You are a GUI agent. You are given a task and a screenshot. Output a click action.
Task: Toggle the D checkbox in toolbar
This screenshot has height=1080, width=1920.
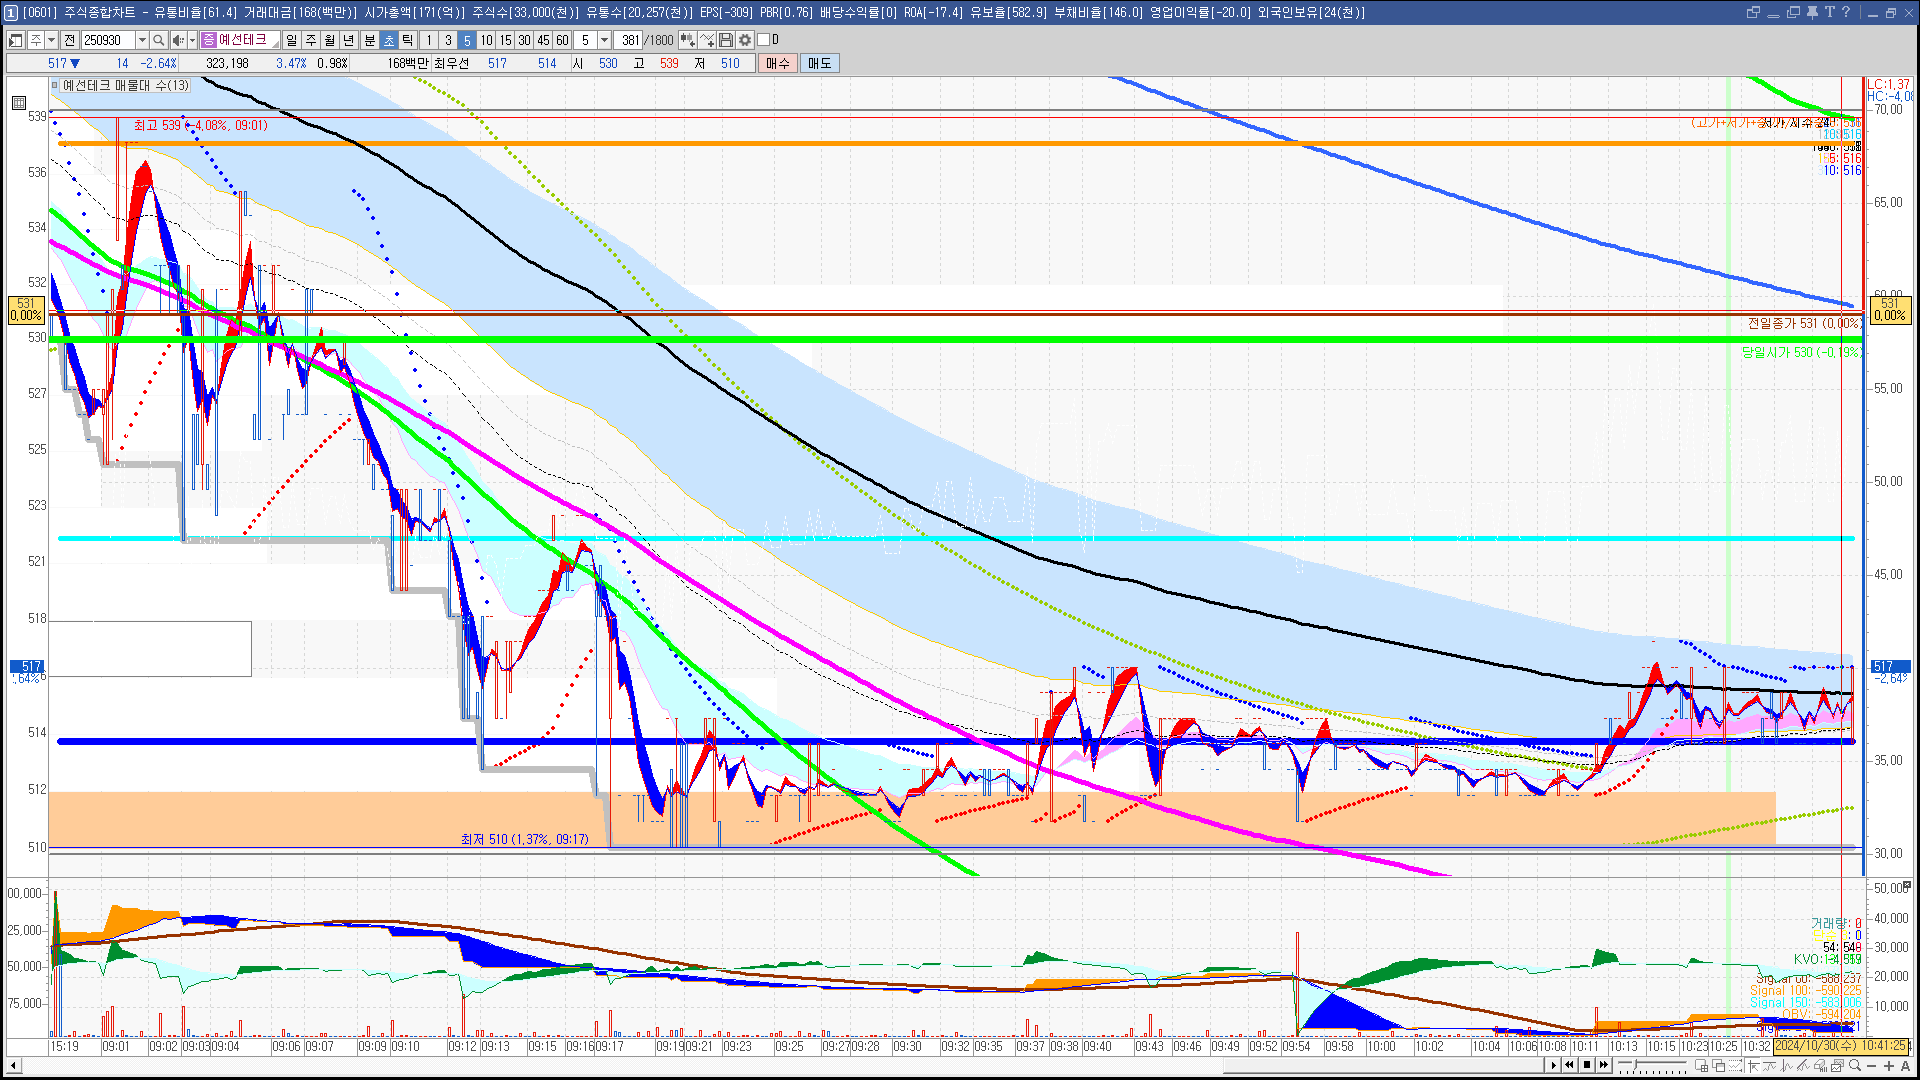point(764,40)
